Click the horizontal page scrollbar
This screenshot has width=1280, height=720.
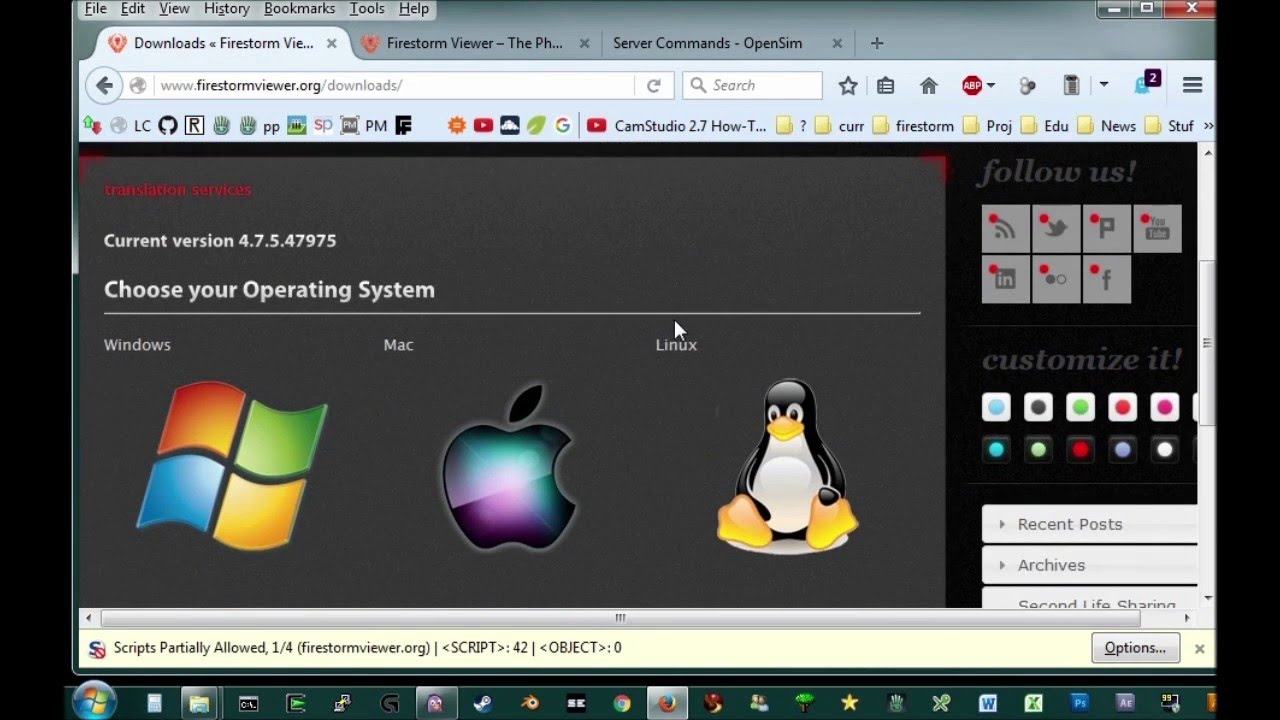pos(620,618)
